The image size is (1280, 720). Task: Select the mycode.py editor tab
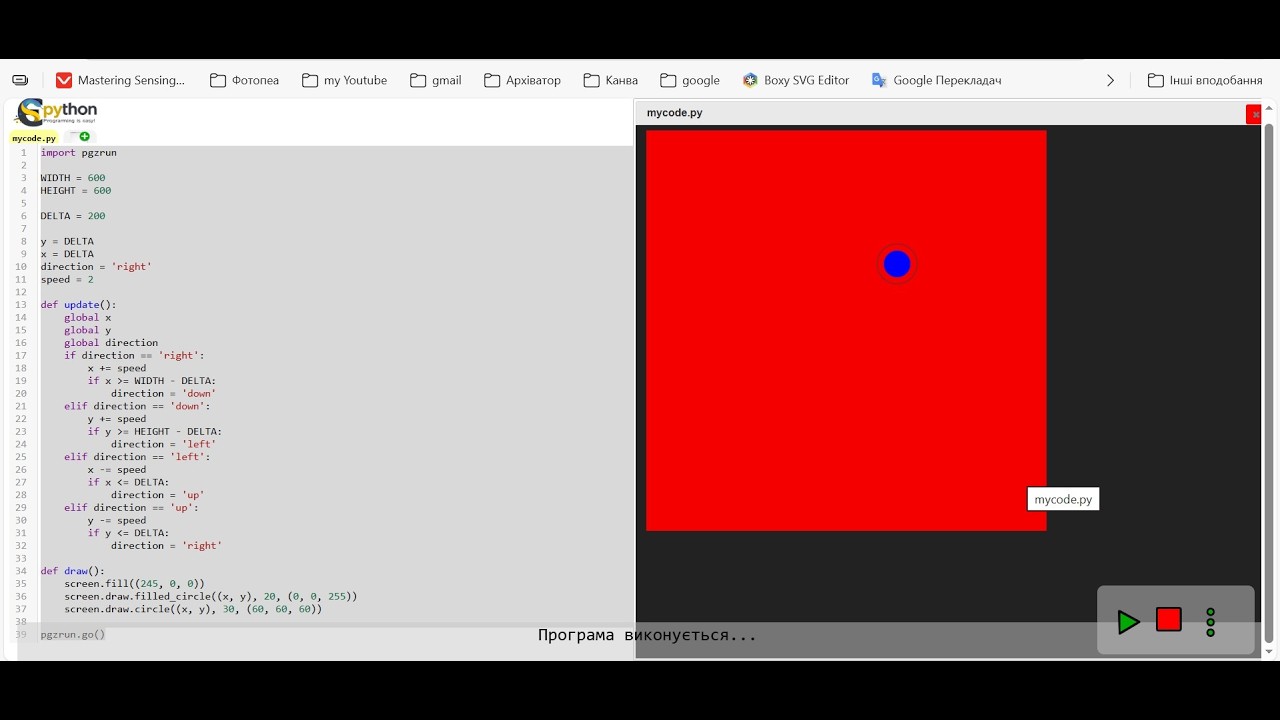coord(34,138)
